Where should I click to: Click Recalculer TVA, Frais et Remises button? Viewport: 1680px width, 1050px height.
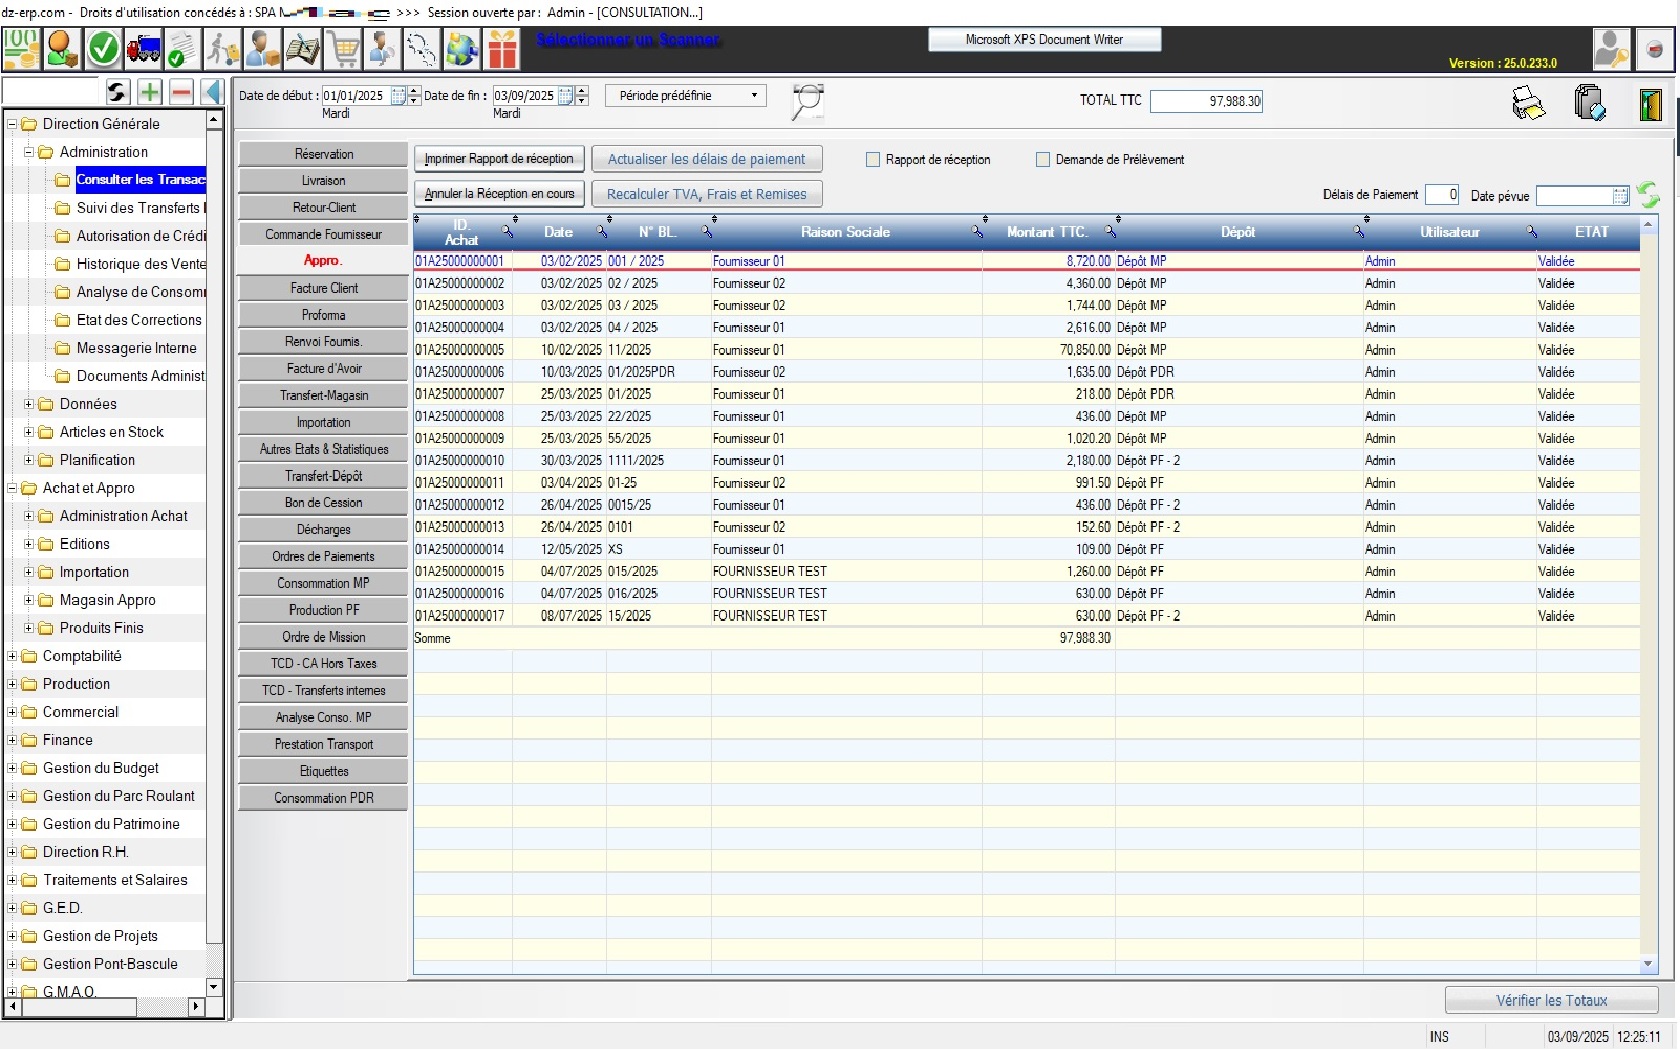click(706, 194)
